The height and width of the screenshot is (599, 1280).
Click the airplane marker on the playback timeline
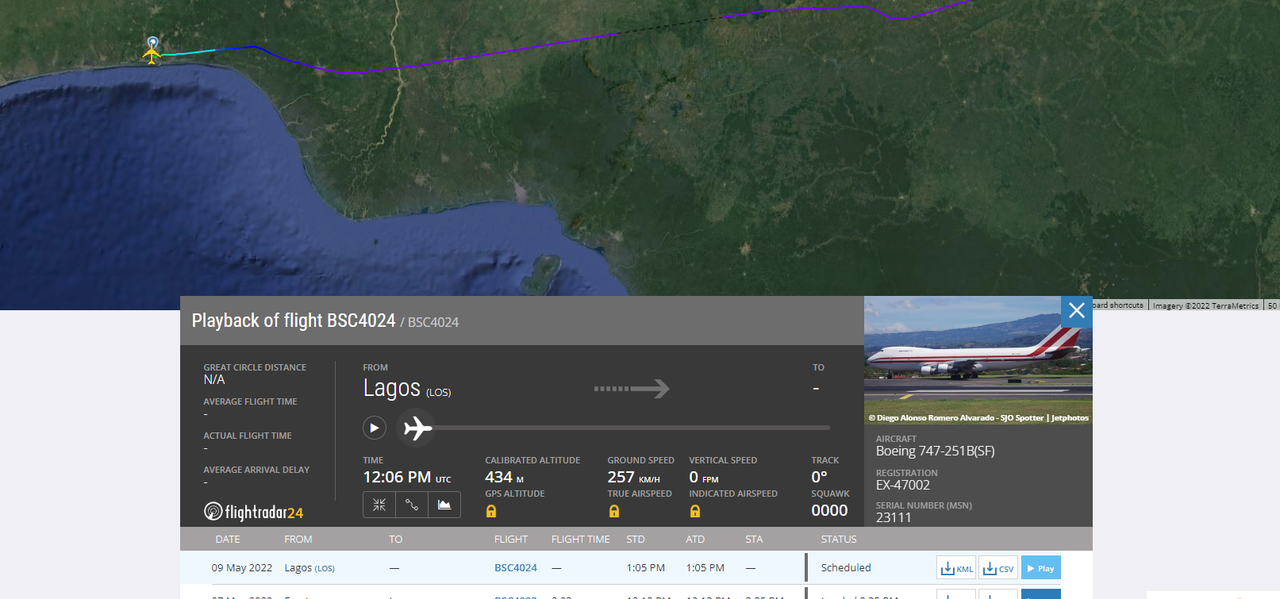click(x=416, y=428)
